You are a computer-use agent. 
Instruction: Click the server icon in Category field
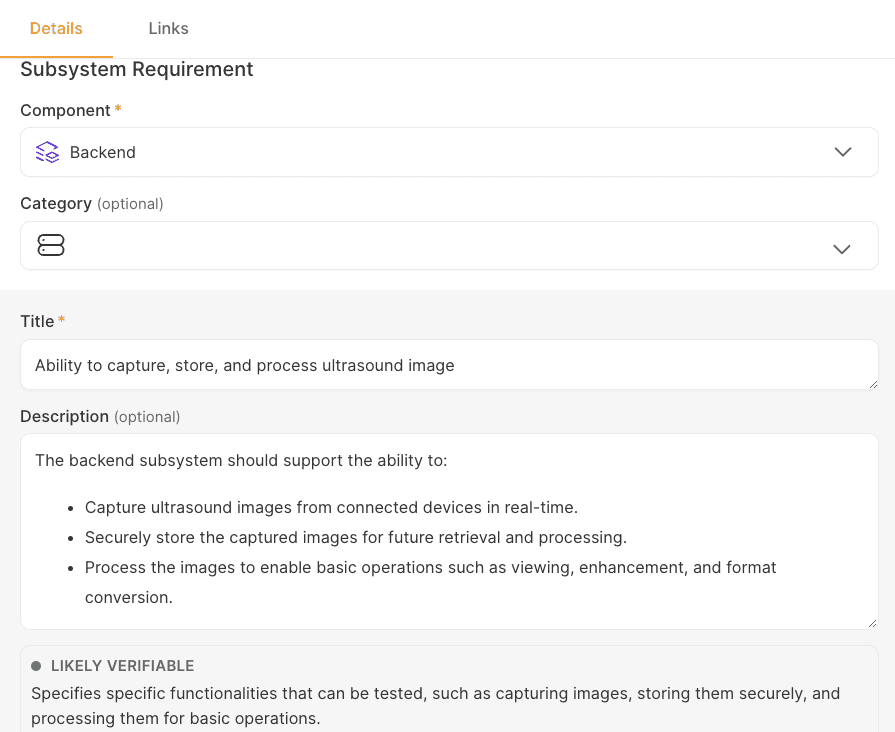[51, 246]
